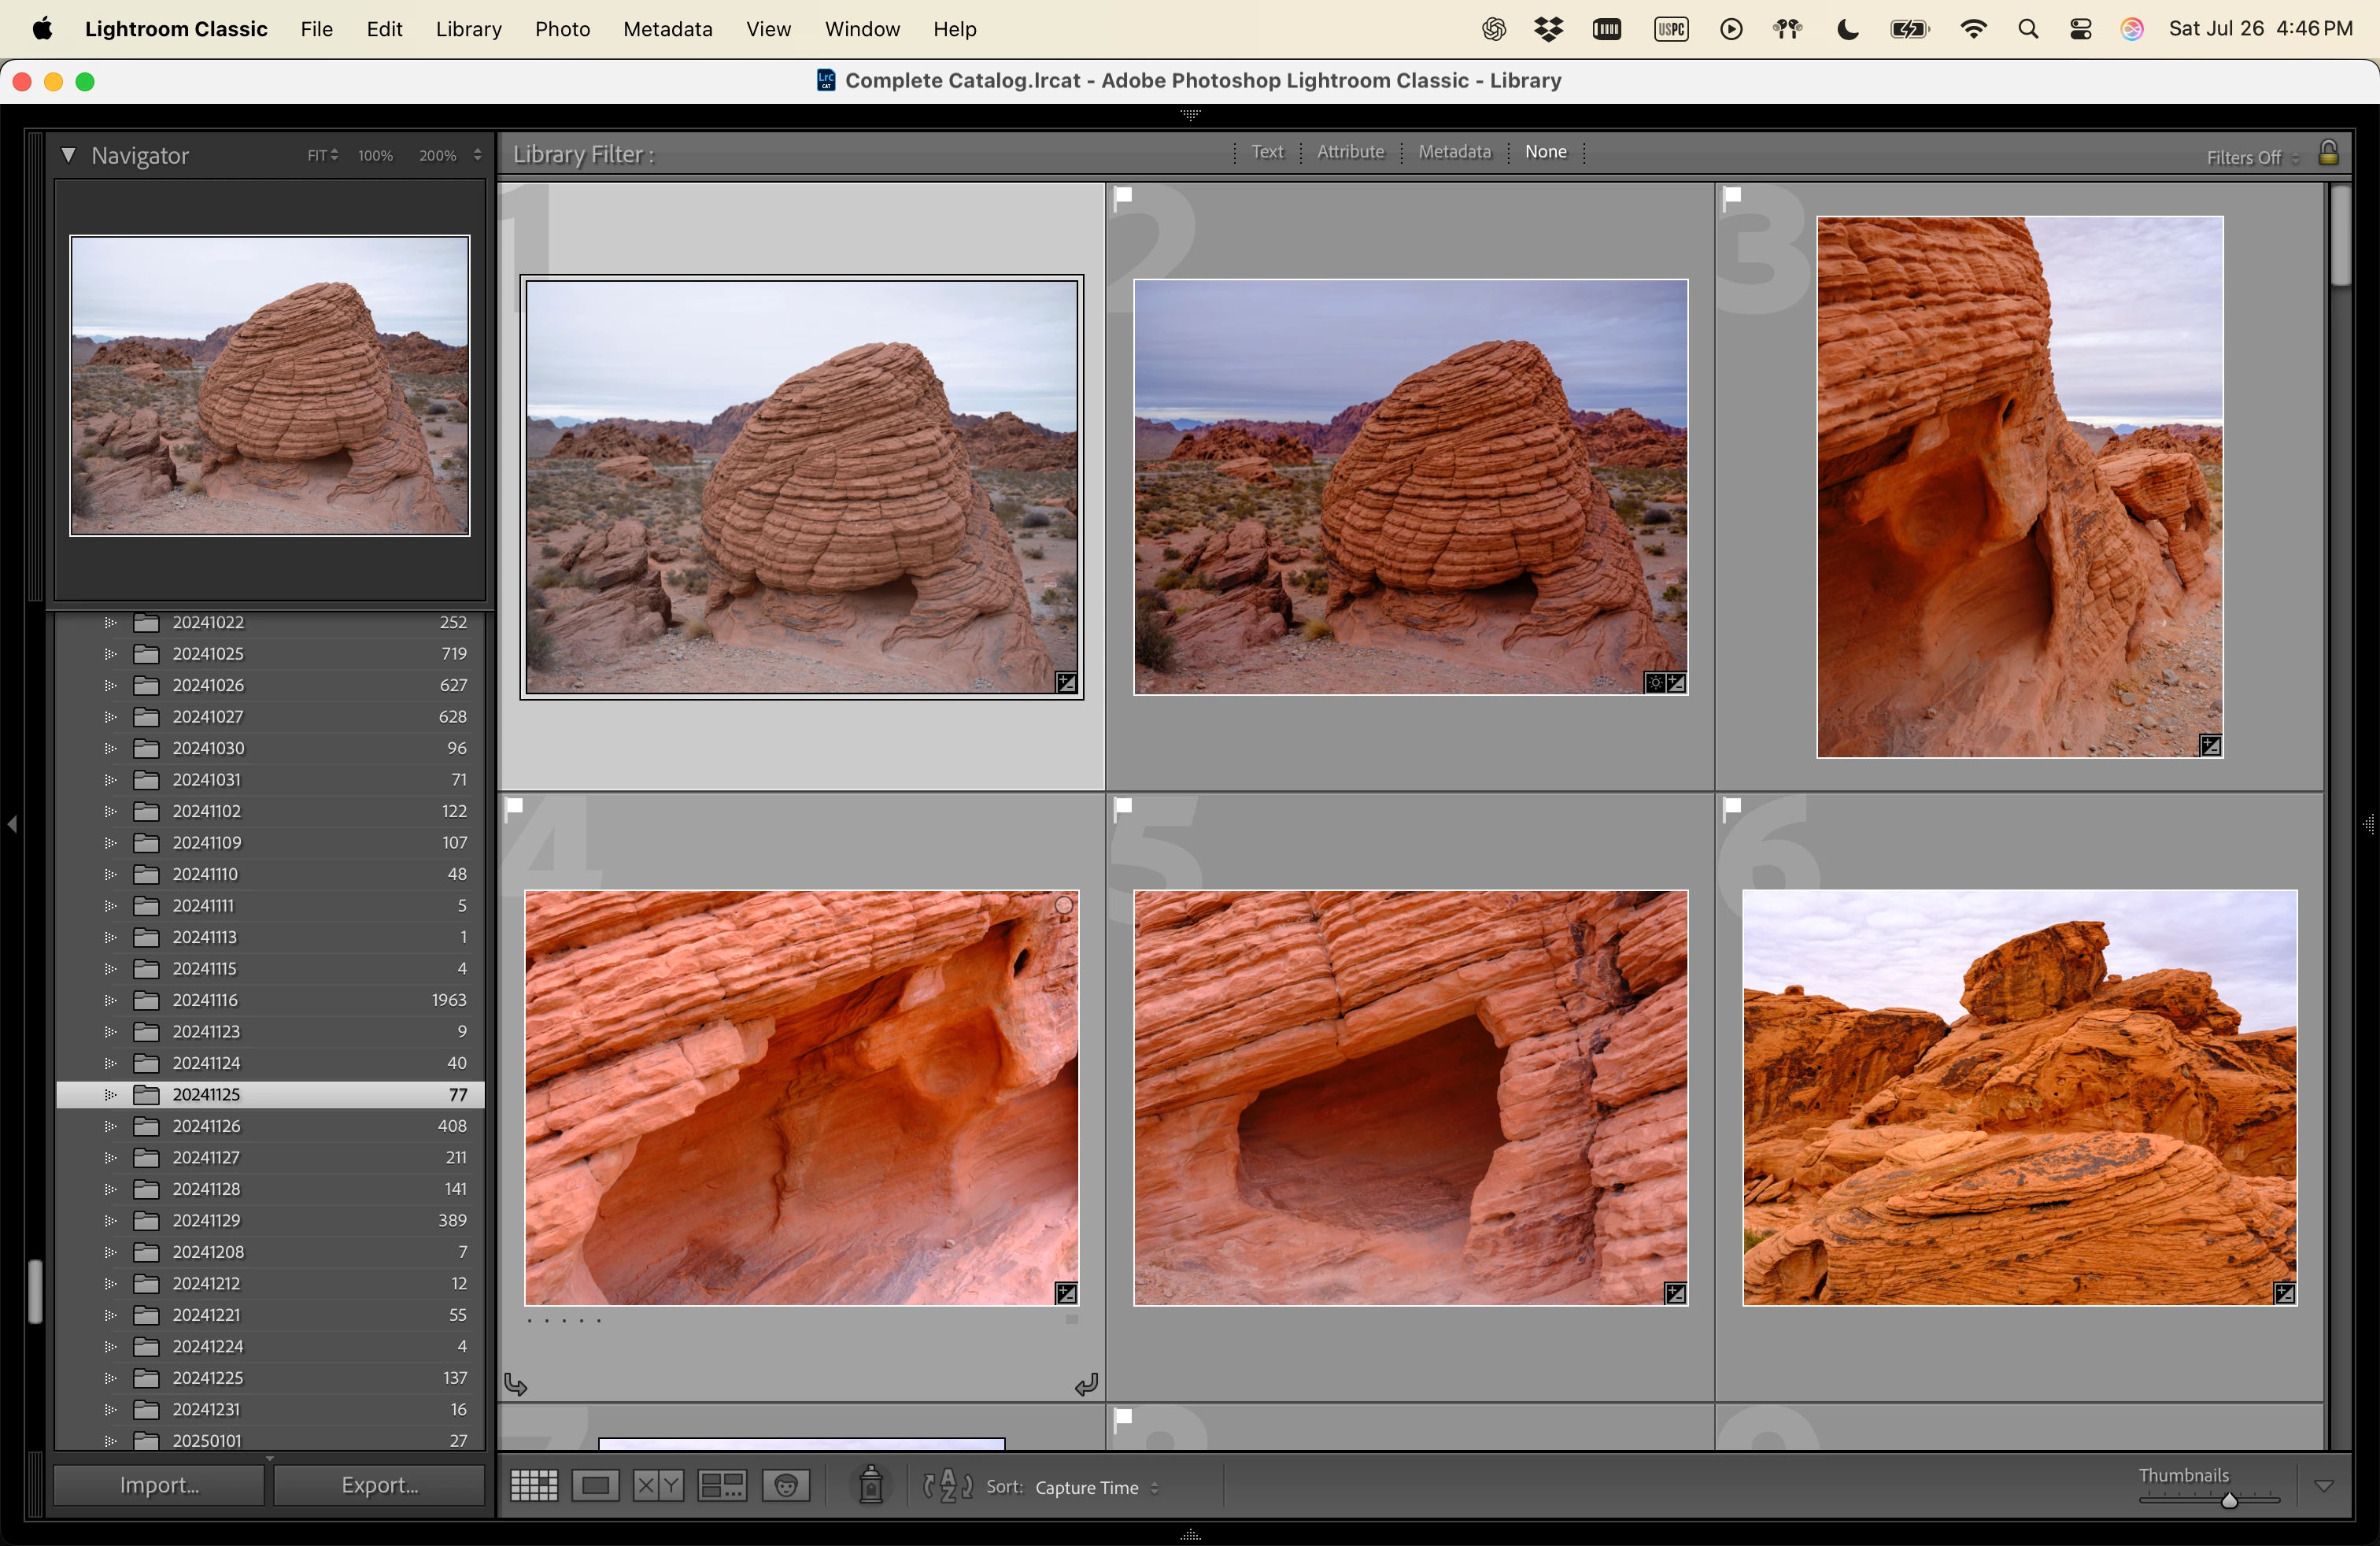
Task: Toggle flag on thumbnail 5
Action: (1124, 806)
